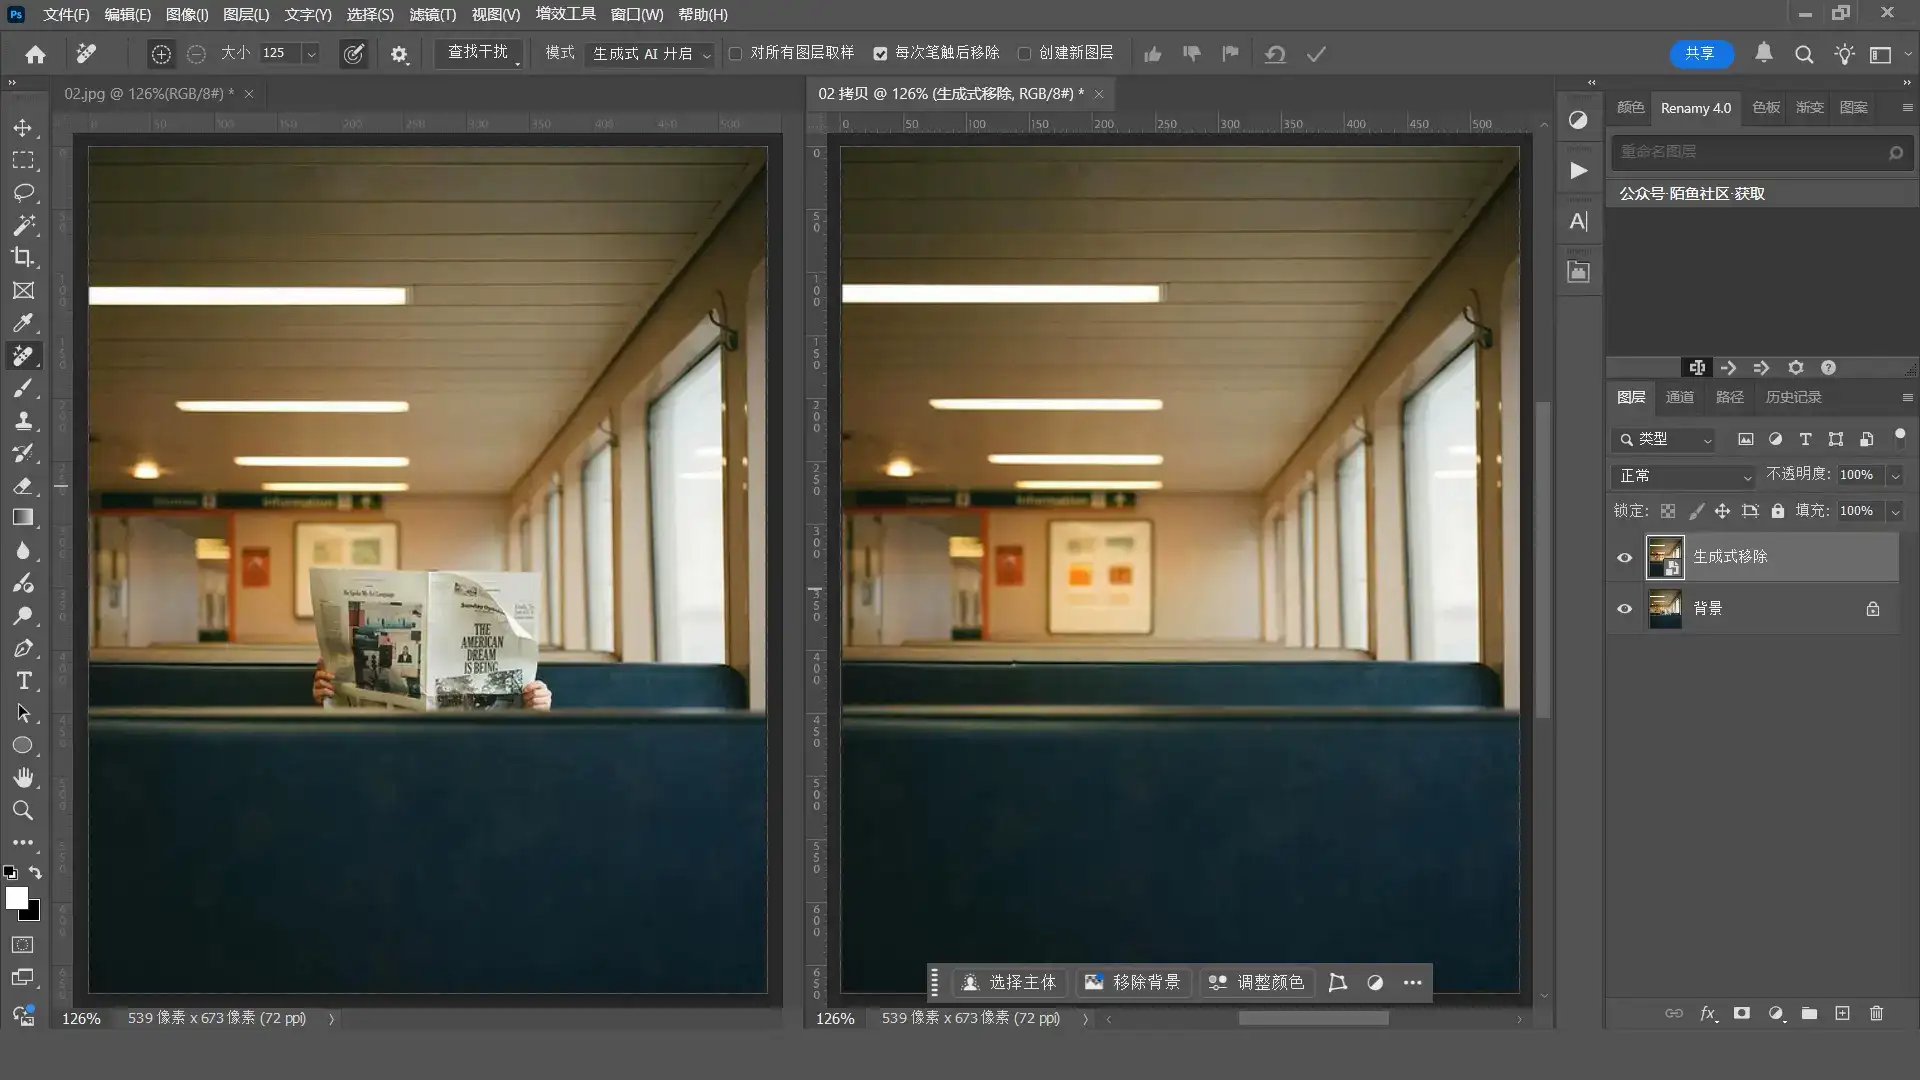Hide the 生成式移除 layer
1920x1080 pixels.
(1624, 558)
